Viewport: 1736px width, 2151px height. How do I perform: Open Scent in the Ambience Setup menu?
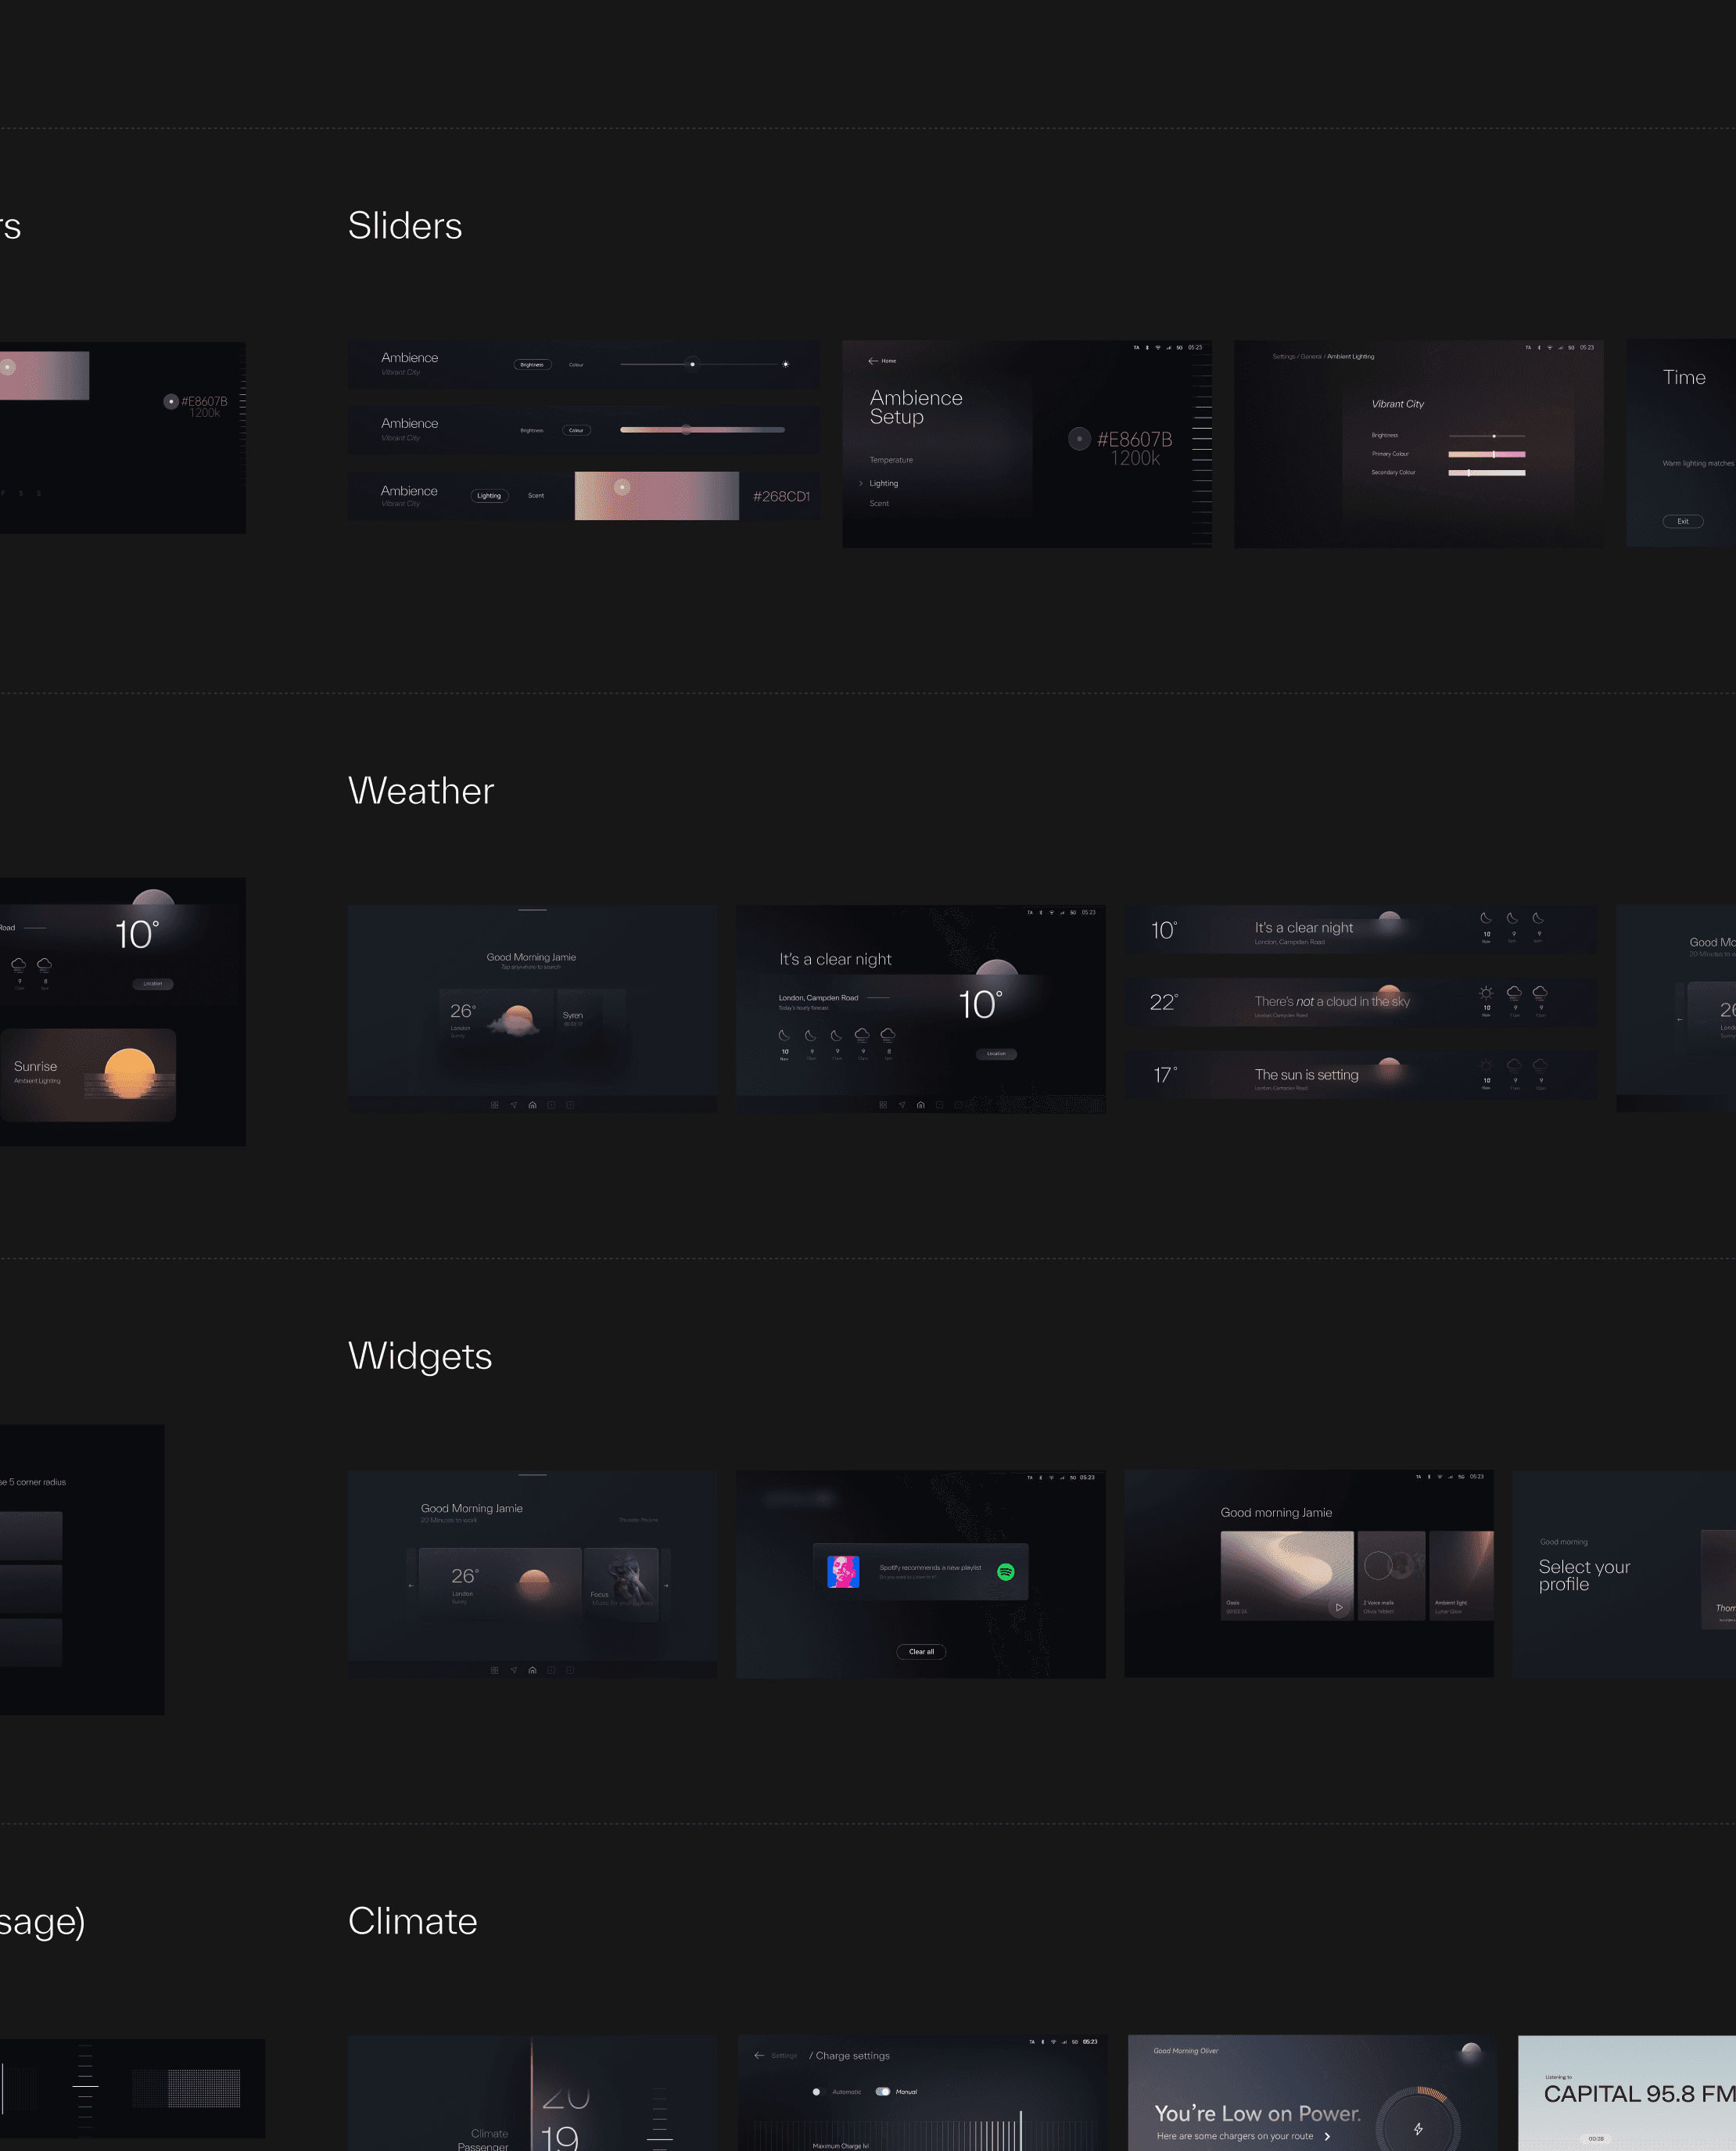(x=879, y=504)
